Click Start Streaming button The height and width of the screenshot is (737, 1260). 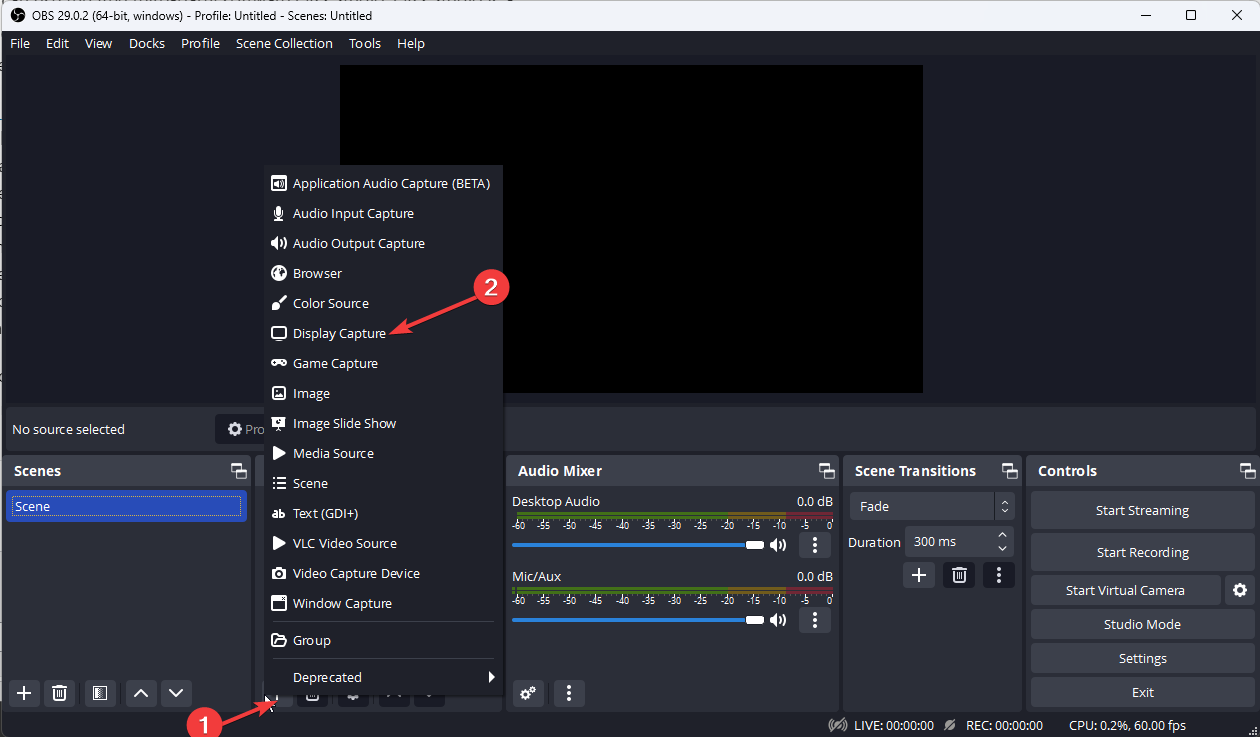coord(1142,510)
